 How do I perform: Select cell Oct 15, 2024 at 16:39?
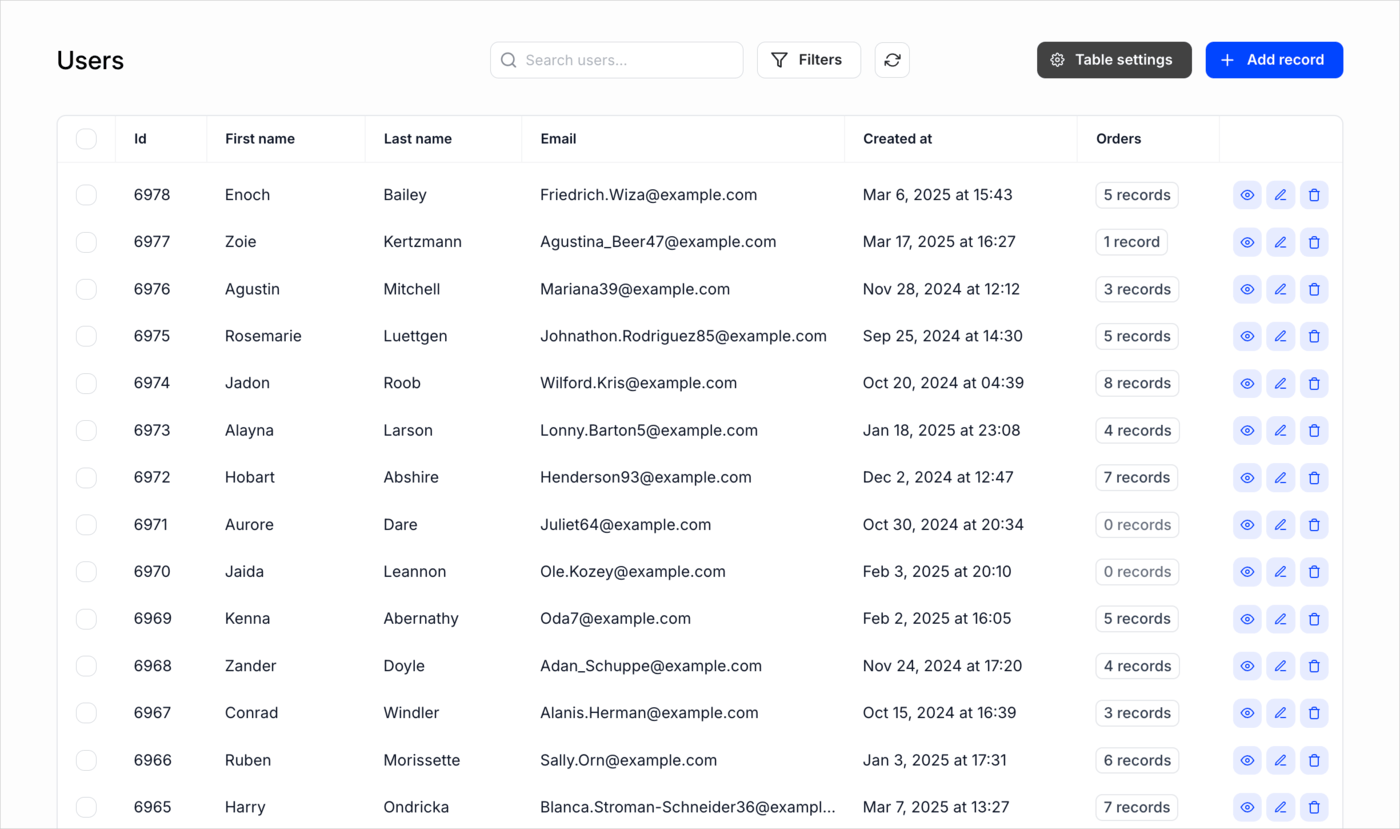(940, 713)
